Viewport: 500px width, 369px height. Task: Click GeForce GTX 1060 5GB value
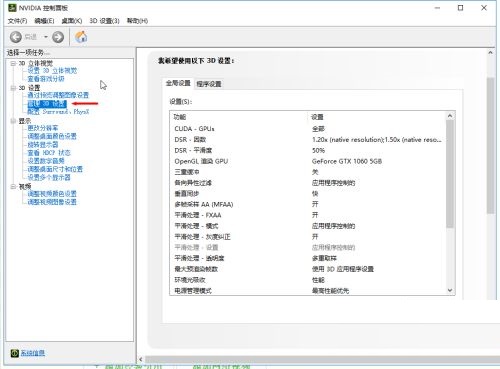click(x=347, y=161)
